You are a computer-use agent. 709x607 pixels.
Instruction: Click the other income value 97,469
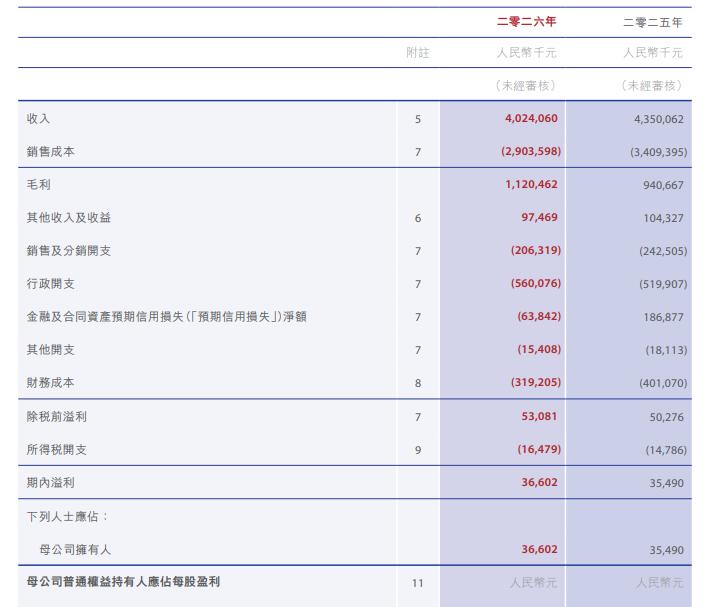[x=539, y=218]
